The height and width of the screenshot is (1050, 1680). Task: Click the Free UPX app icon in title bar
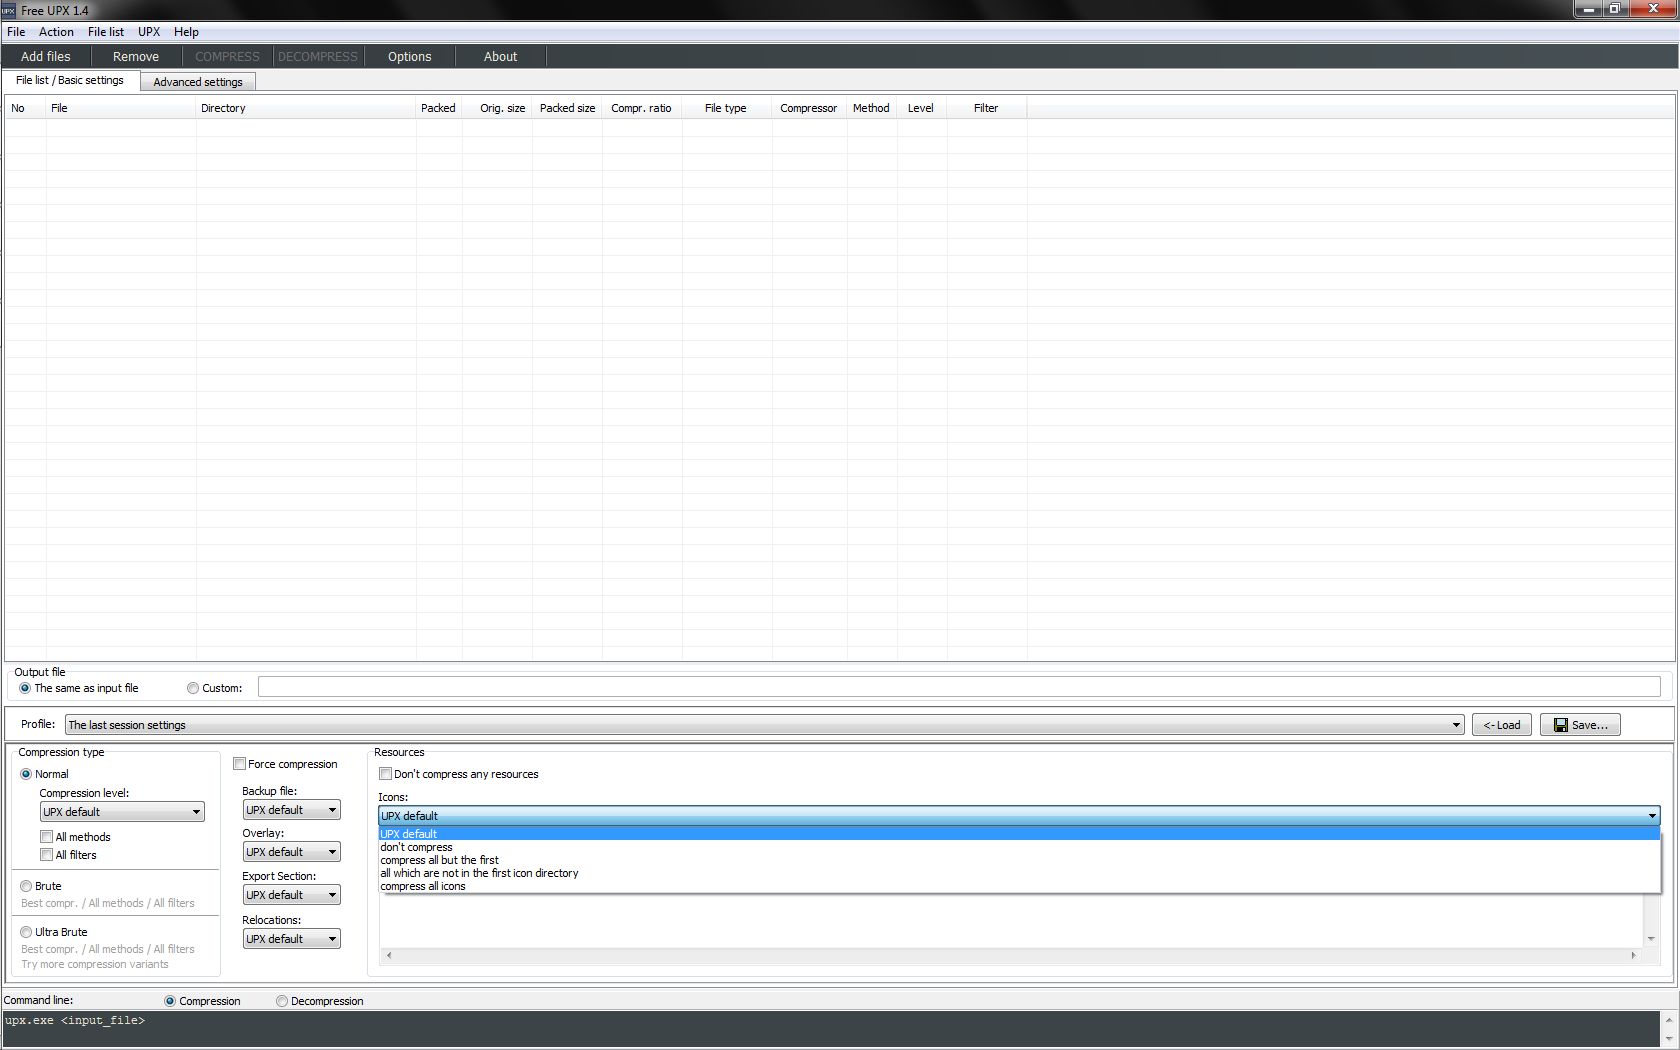point(8,10)
